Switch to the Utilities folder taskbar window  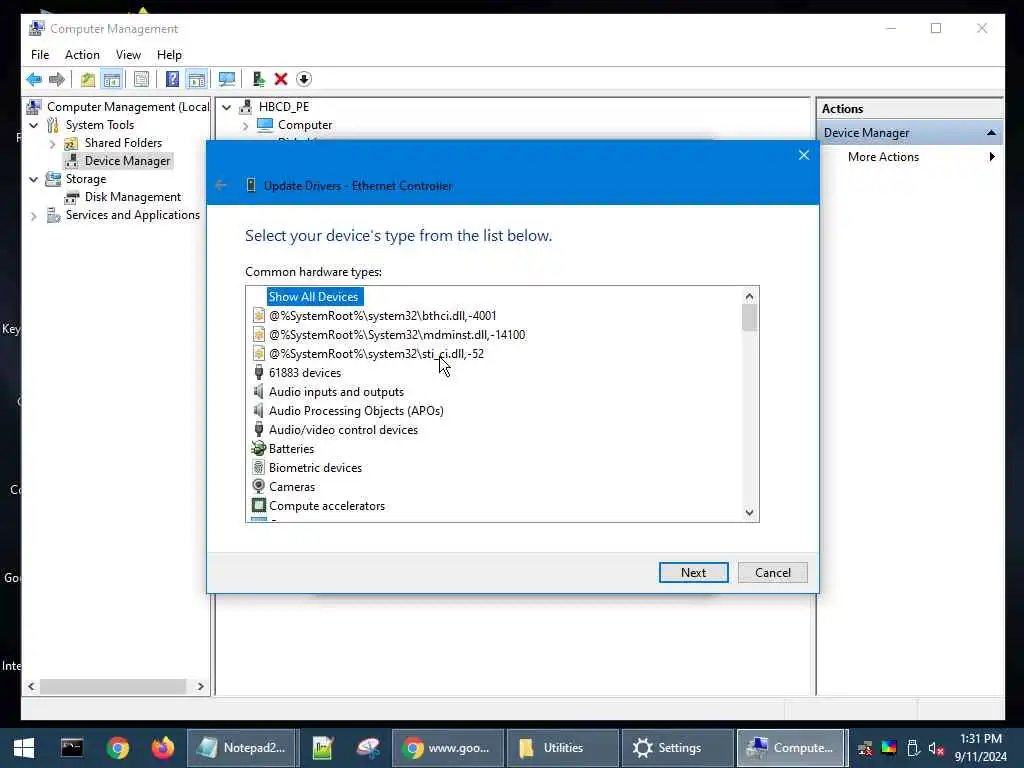(562, 748)
